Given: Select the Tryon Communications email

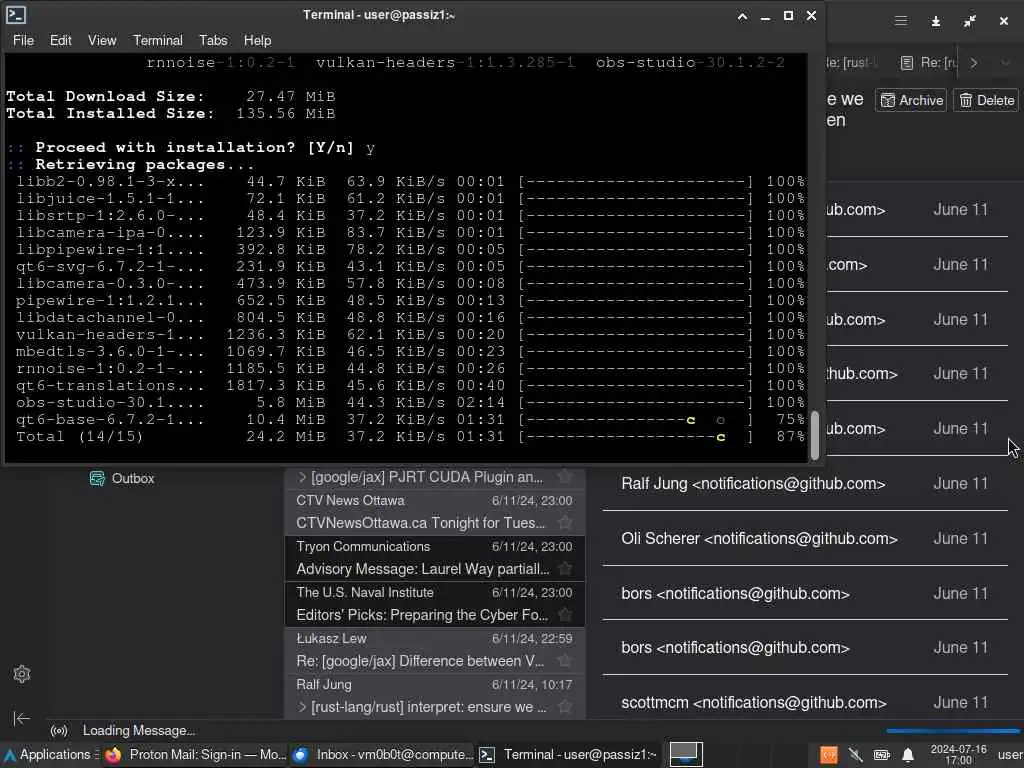Looking at the screenshot, I should pyautogui.click(x=435, y=558).
